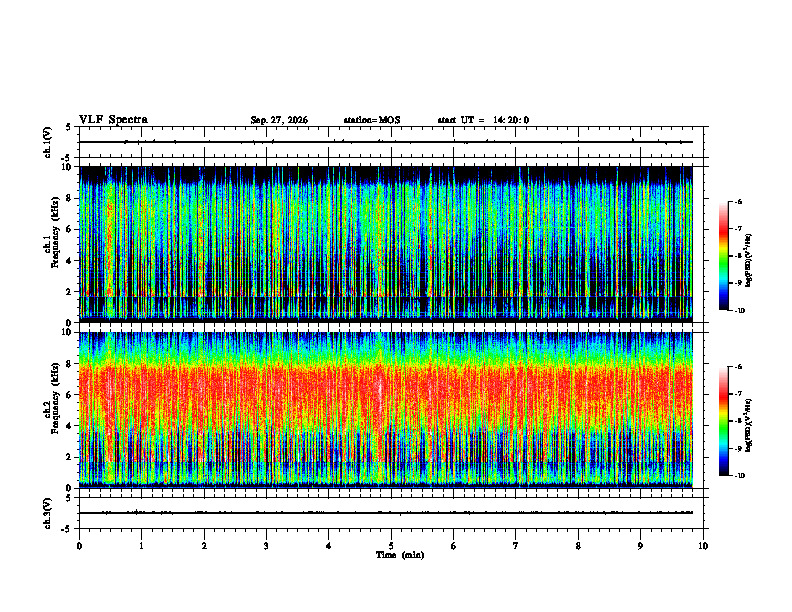Click the ch.1 spectrogram color scale bar
The width and height of the screenshot is (792, 612).
pyautogui.click(x=723, y=256)
